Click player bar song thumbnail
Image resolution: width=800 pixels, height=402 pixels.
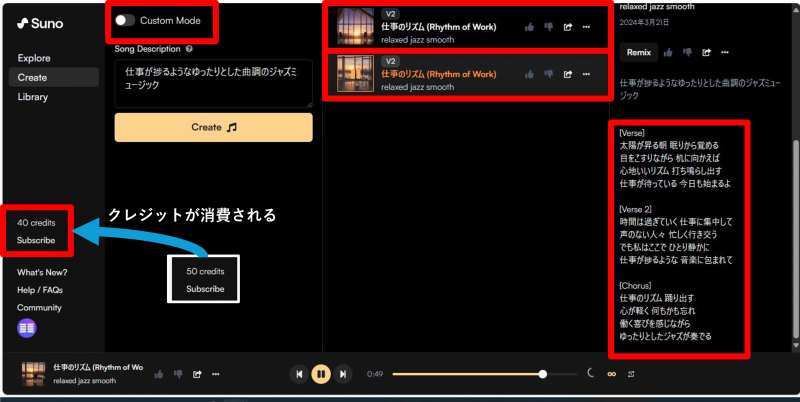(x=34, y=374)
